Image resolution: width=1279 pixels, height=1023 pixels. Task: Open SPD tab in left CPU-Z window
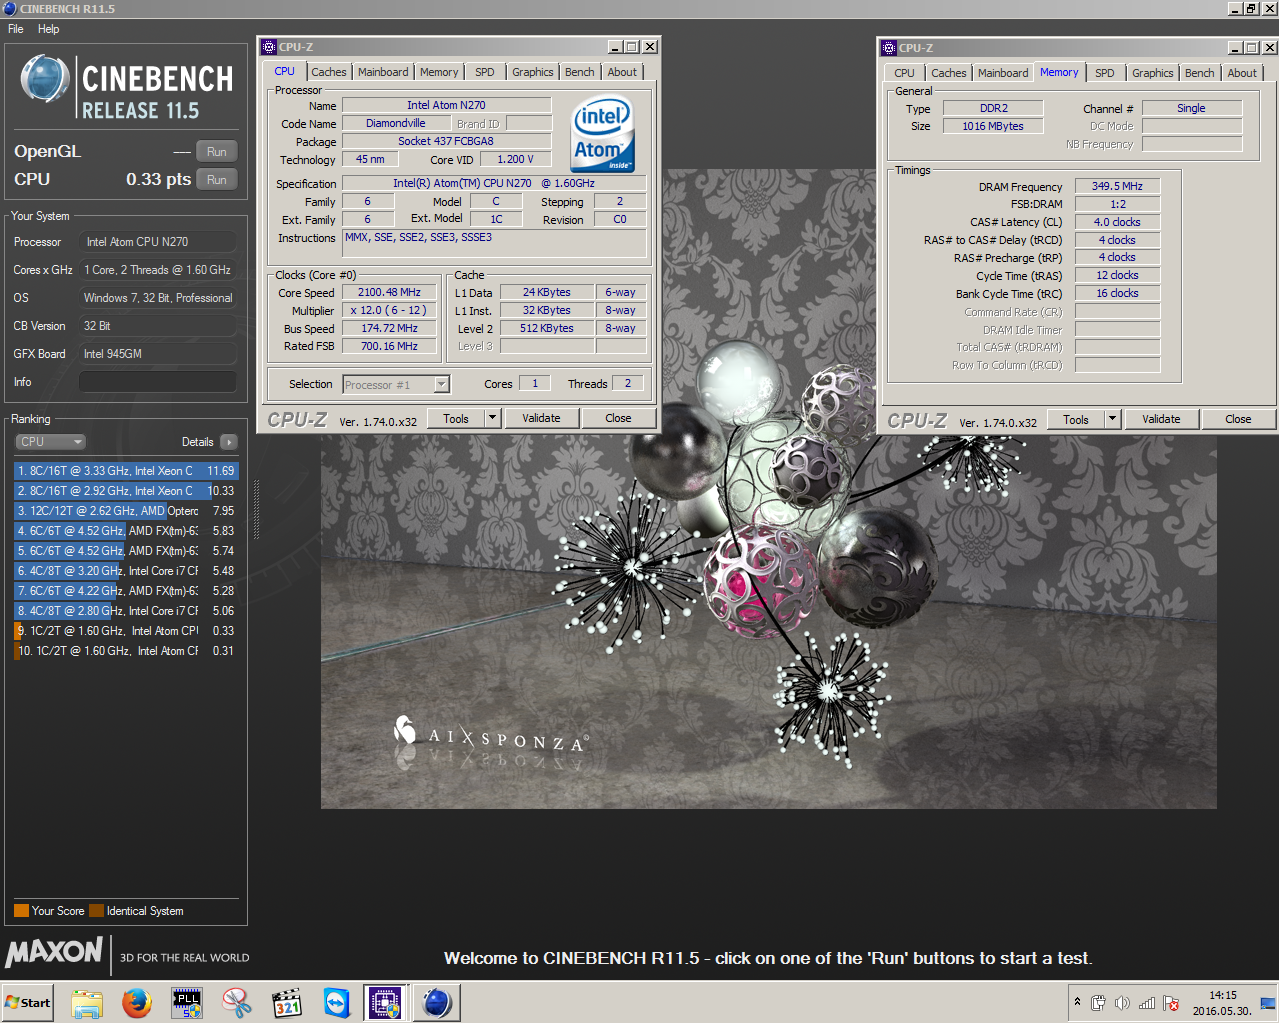(x=485, y=72)
